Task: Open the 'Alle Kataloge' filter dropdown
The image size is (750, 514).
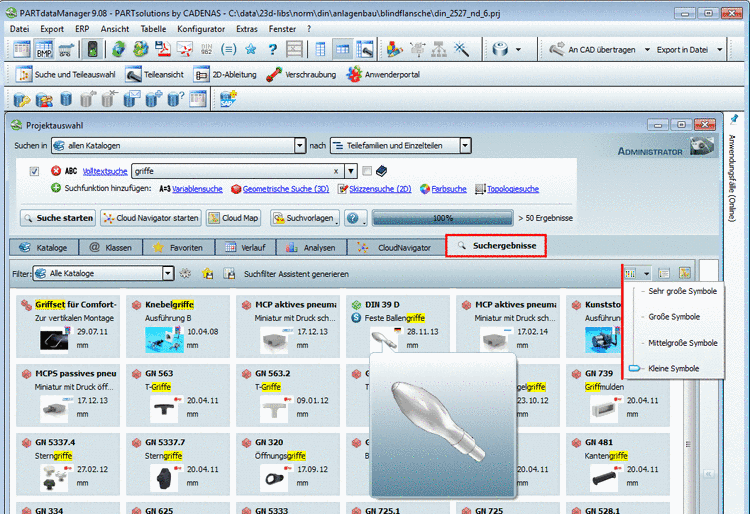Action: [x=167, y=273]
